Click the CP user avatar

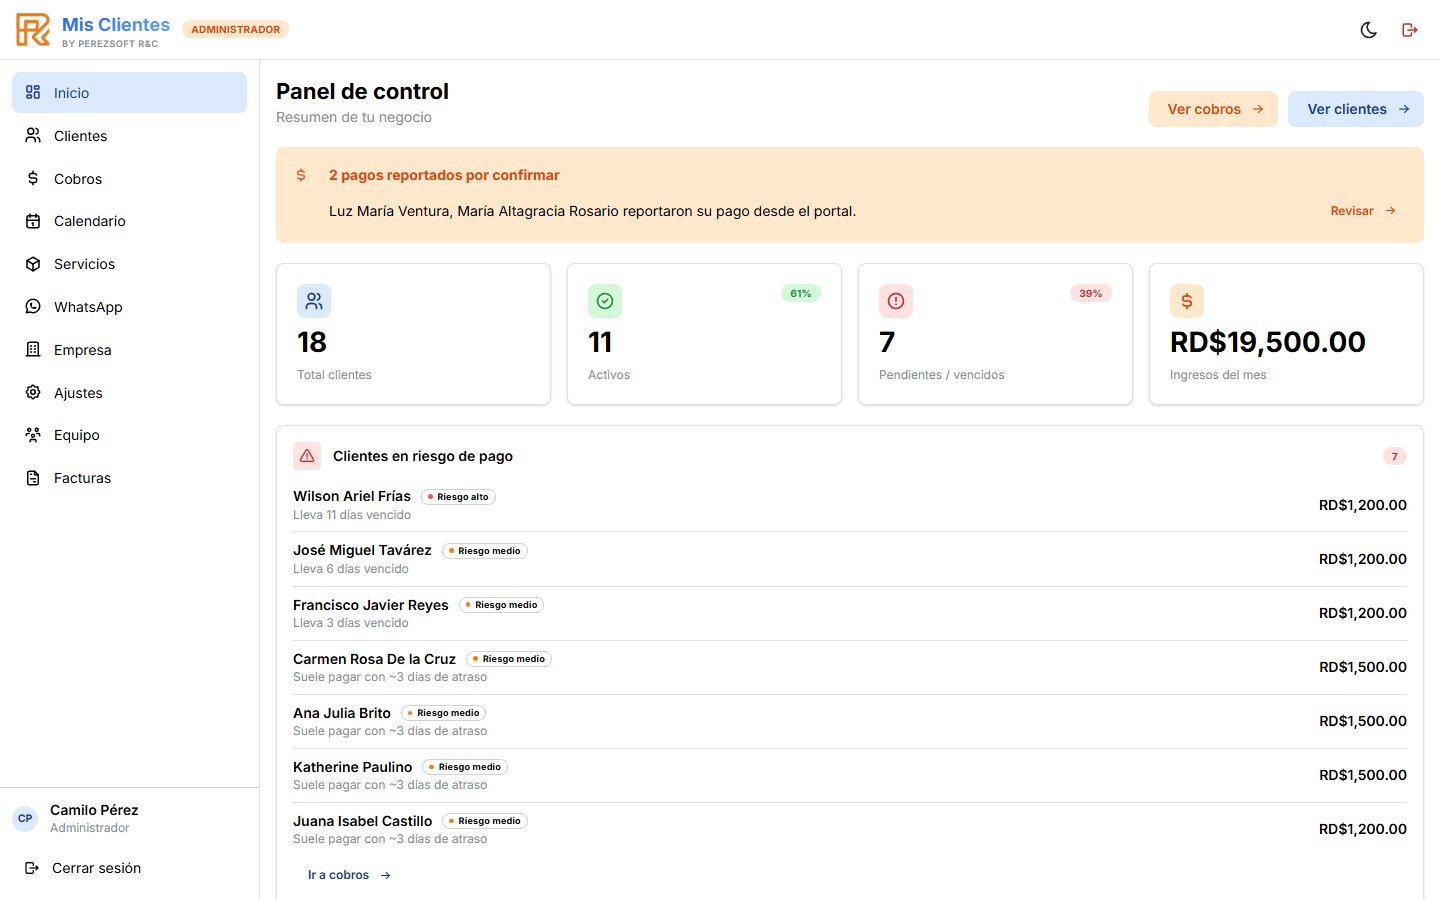(x=25, y=818)
